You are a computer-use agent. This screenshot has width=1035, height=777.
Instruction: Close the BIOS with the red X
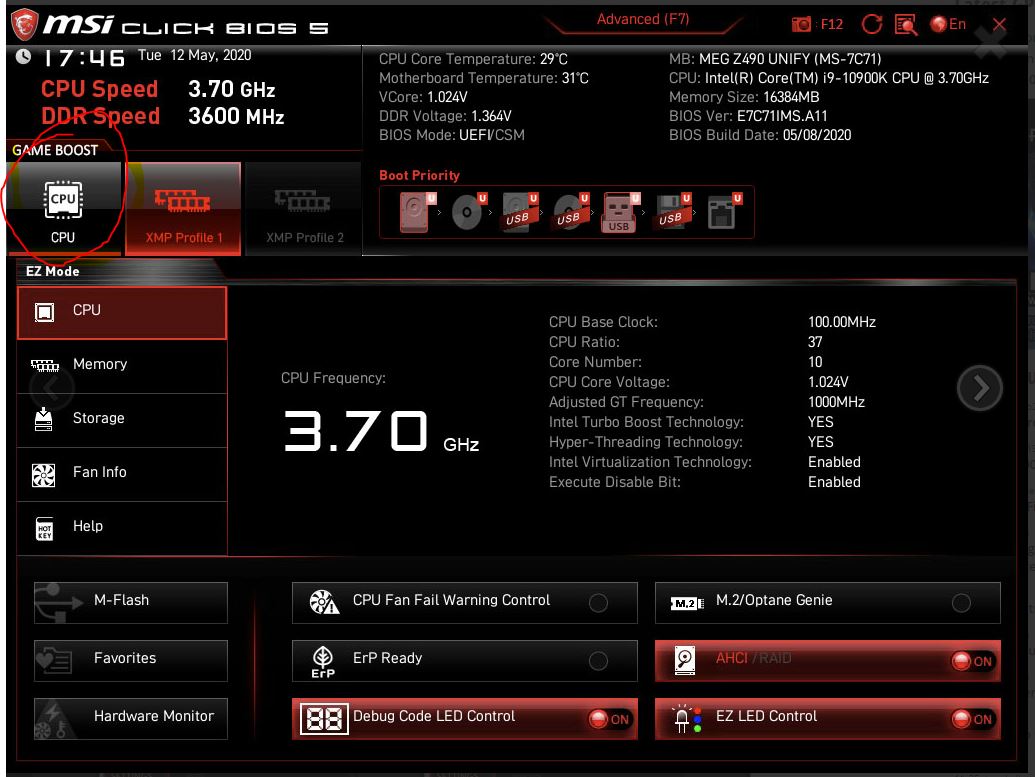pos(999,24)
